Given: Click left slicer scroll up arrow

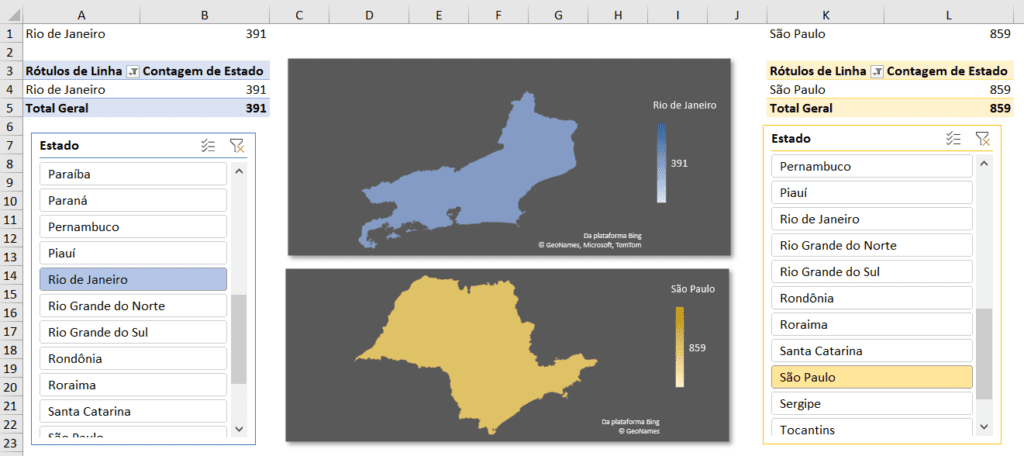Looking at the screenshot, I should click(238, 171).
